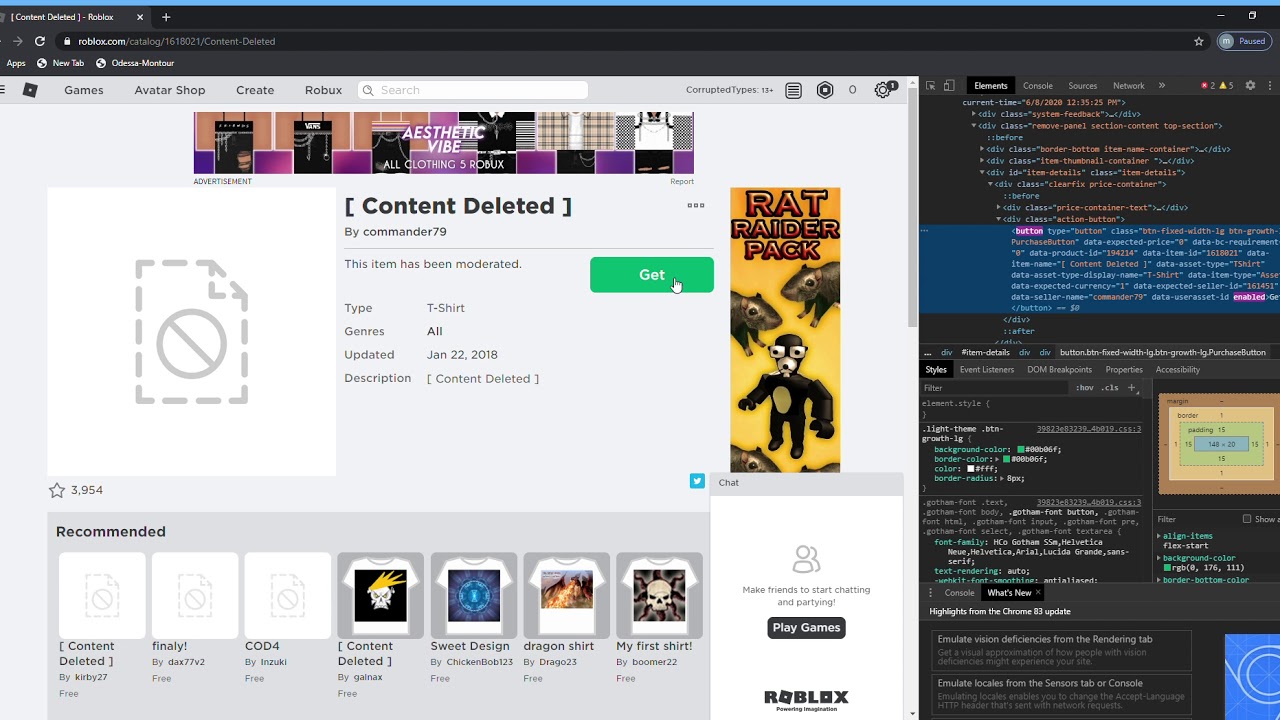Collapse the item-details div node
1280x720 pixels.
click(x=982, y=172)
